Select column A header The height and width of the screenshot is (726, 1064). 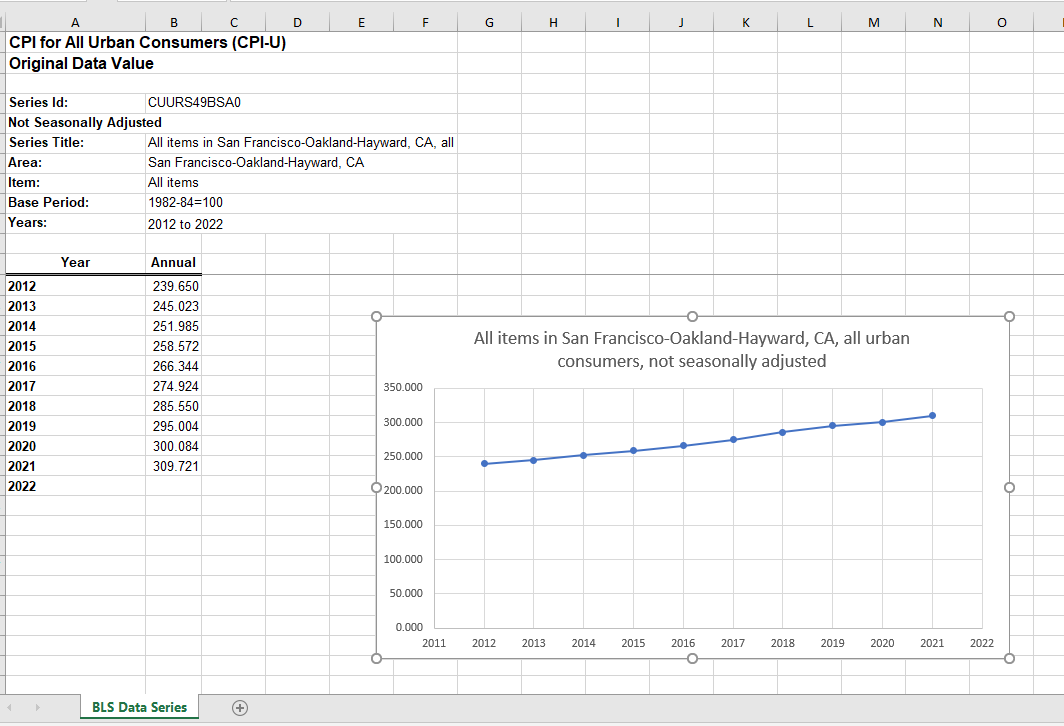pos(75,21)
